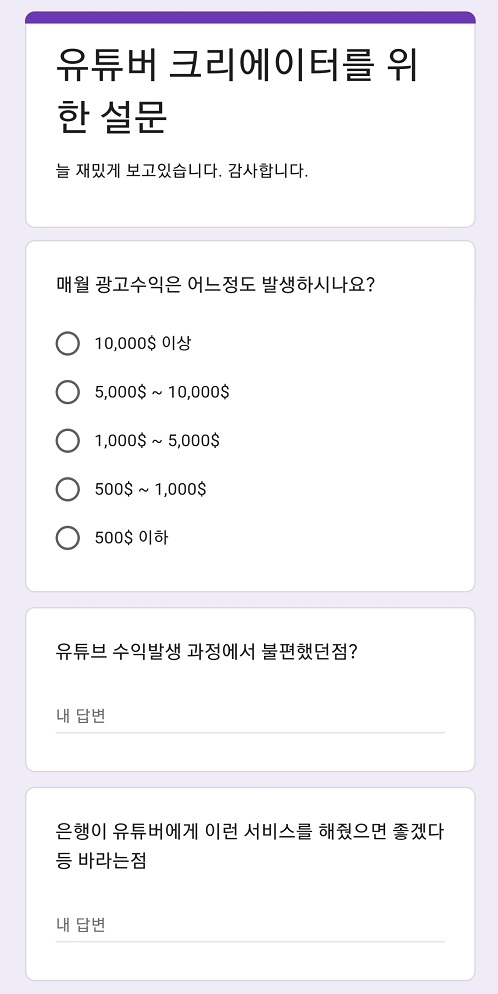The width and height of the screenshot is (498, 994).
Task: Click the "500$ 이하" label text
Action: pos(131,538)
